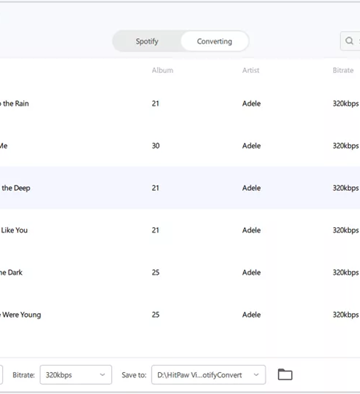Select the song row ending 'Like You'
Viewport: 360px width, 394px height.
tap(180, 230)
